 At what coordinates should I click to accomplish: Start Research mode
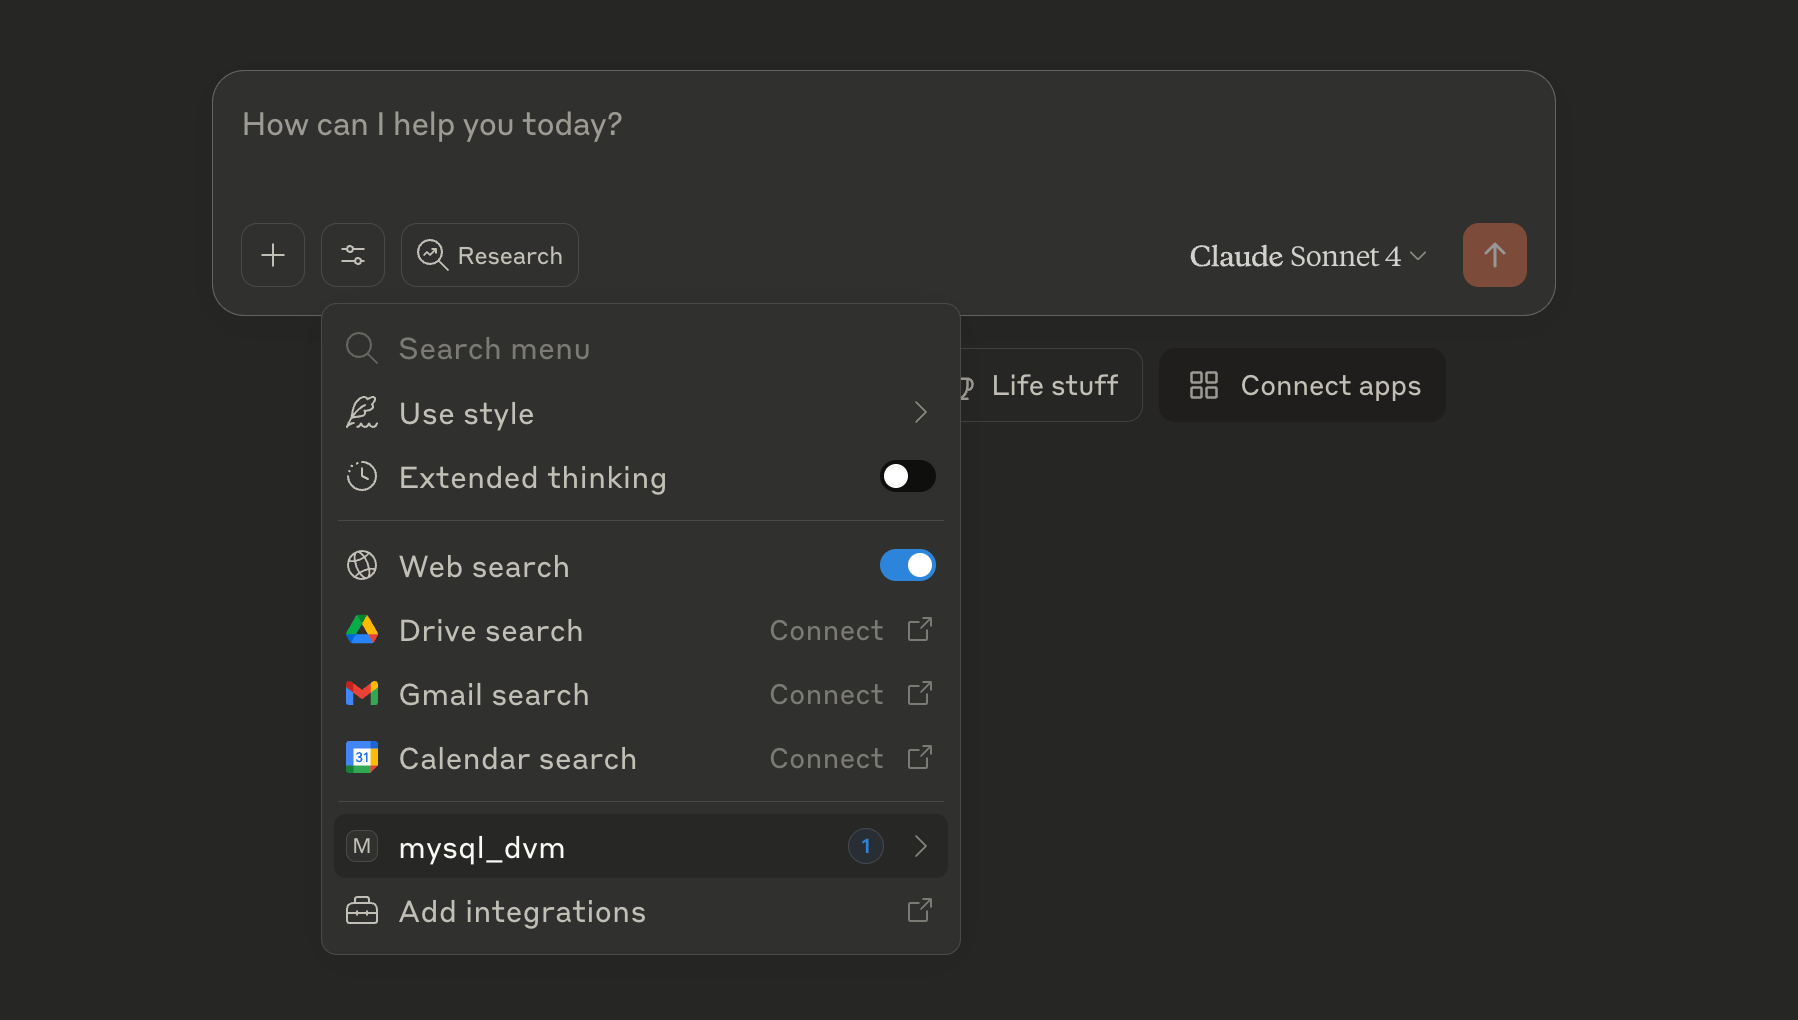click(x=490, y=255)
